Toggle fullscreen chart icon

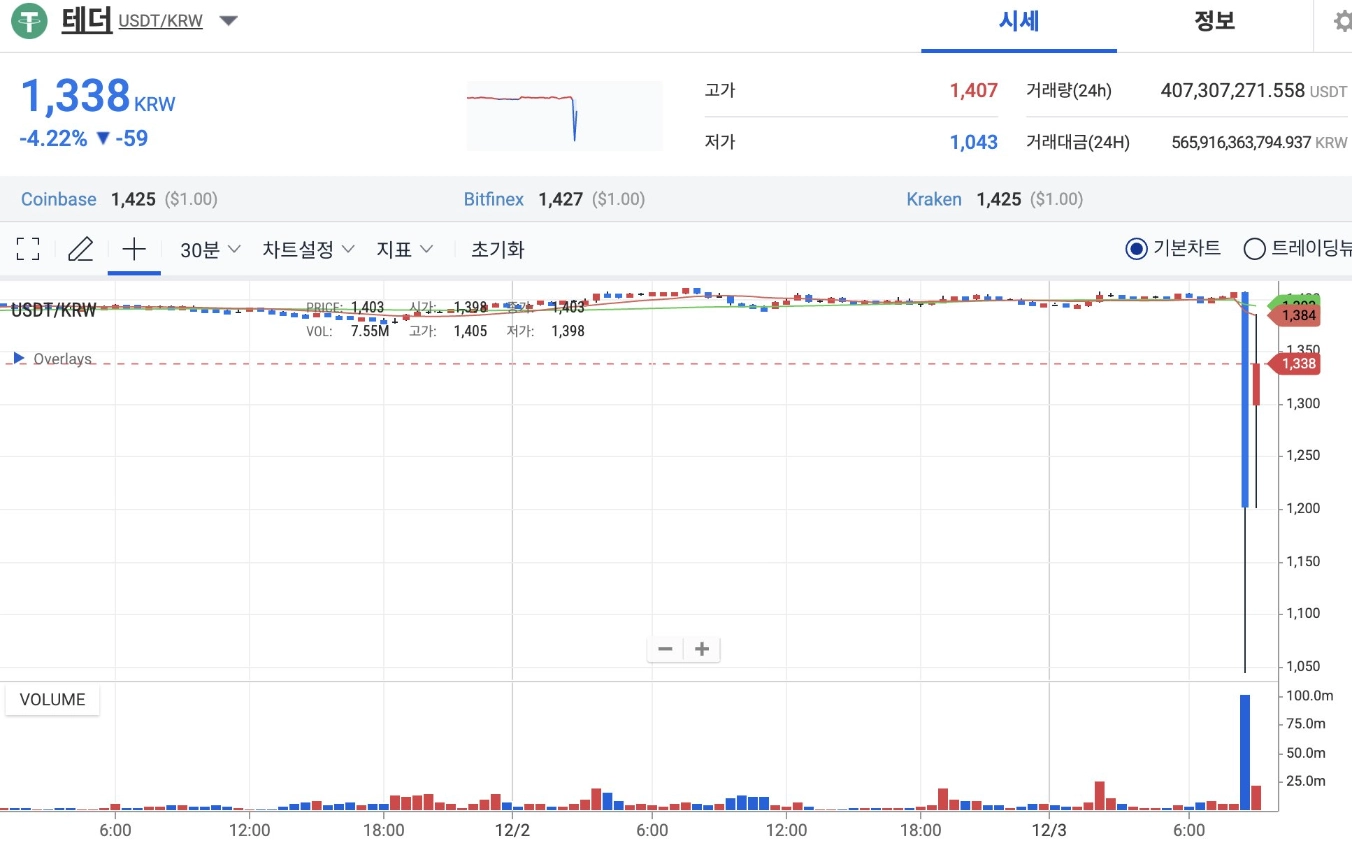tap(28, 249)
